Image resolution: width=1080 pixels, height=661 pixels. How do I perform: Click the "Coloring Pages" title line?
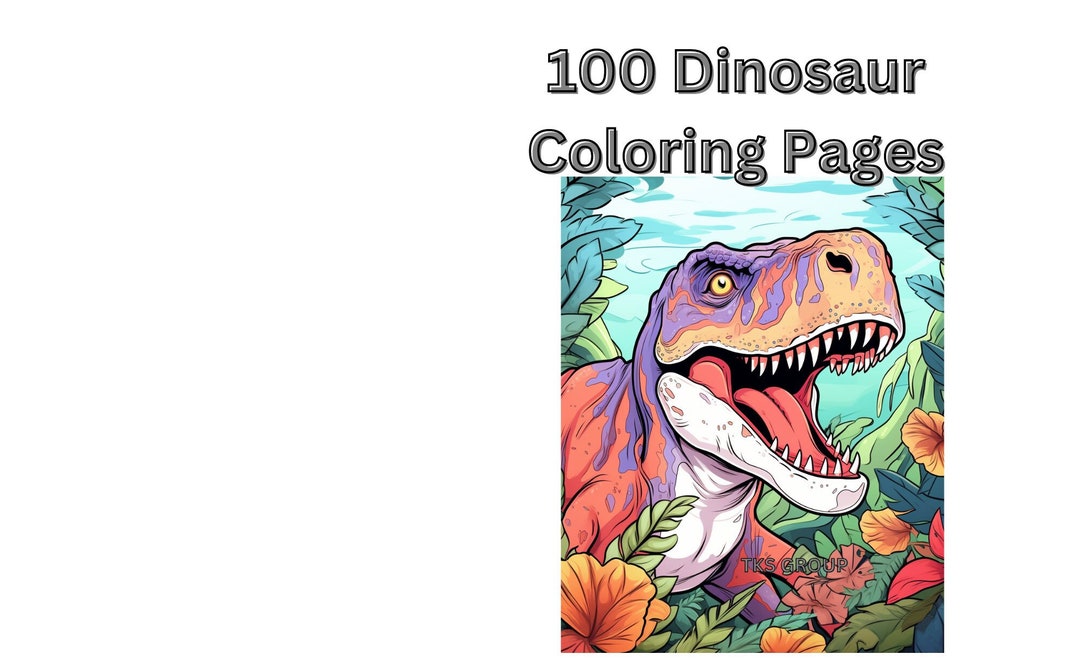[736, 153]
